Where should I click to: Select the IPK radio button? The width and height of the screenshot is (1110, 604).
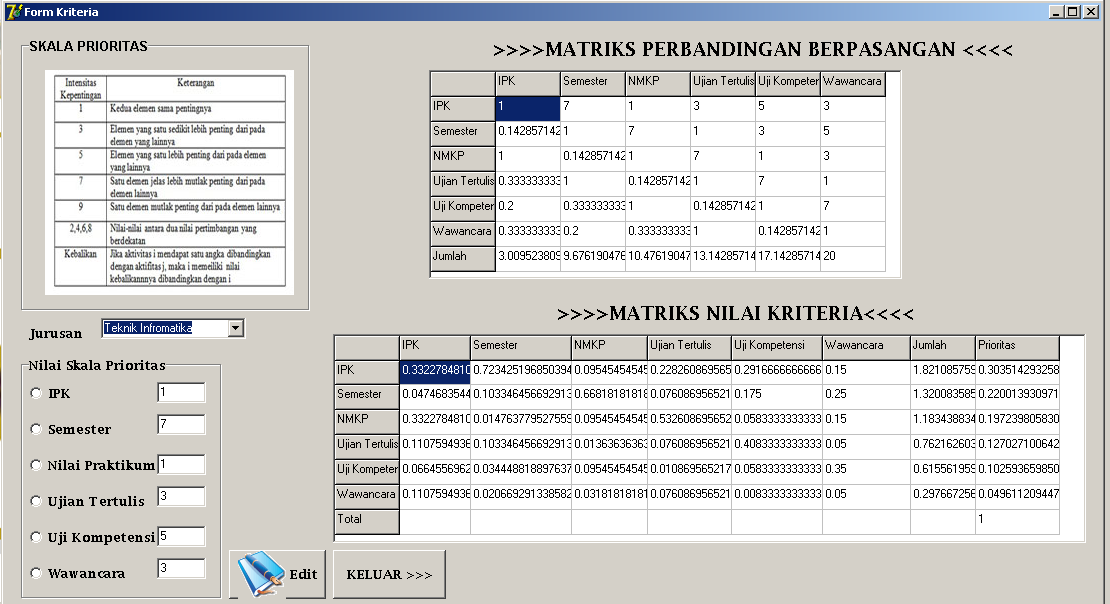pyautogui.click(x=35, y=393)
